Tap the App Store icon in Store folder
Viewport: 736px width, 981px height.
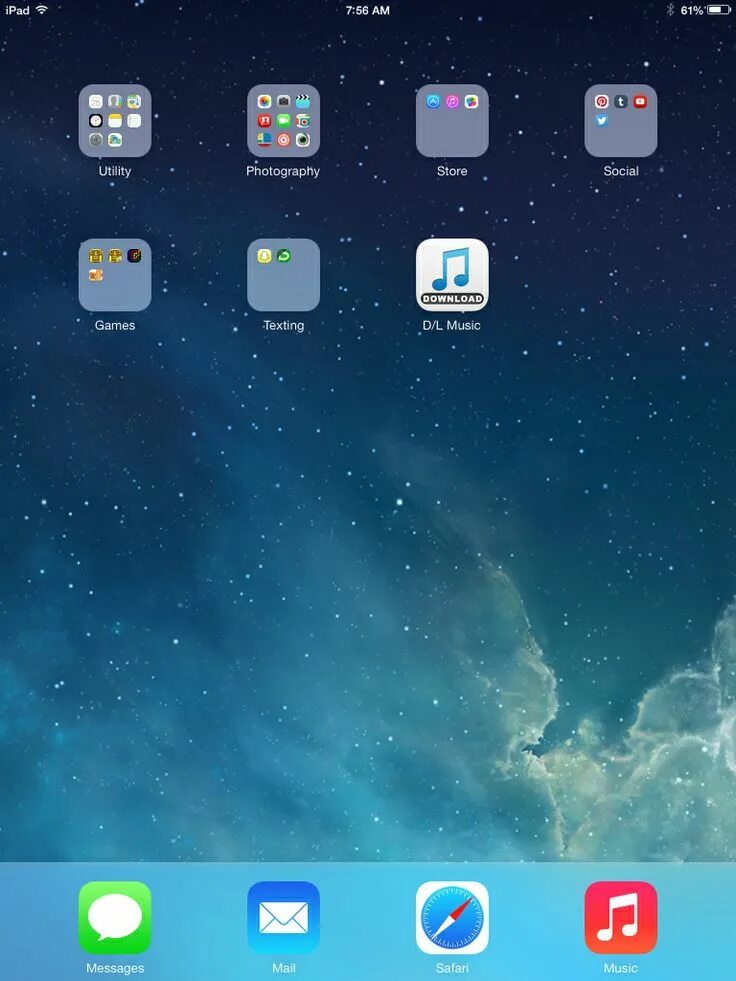(432, 101)
